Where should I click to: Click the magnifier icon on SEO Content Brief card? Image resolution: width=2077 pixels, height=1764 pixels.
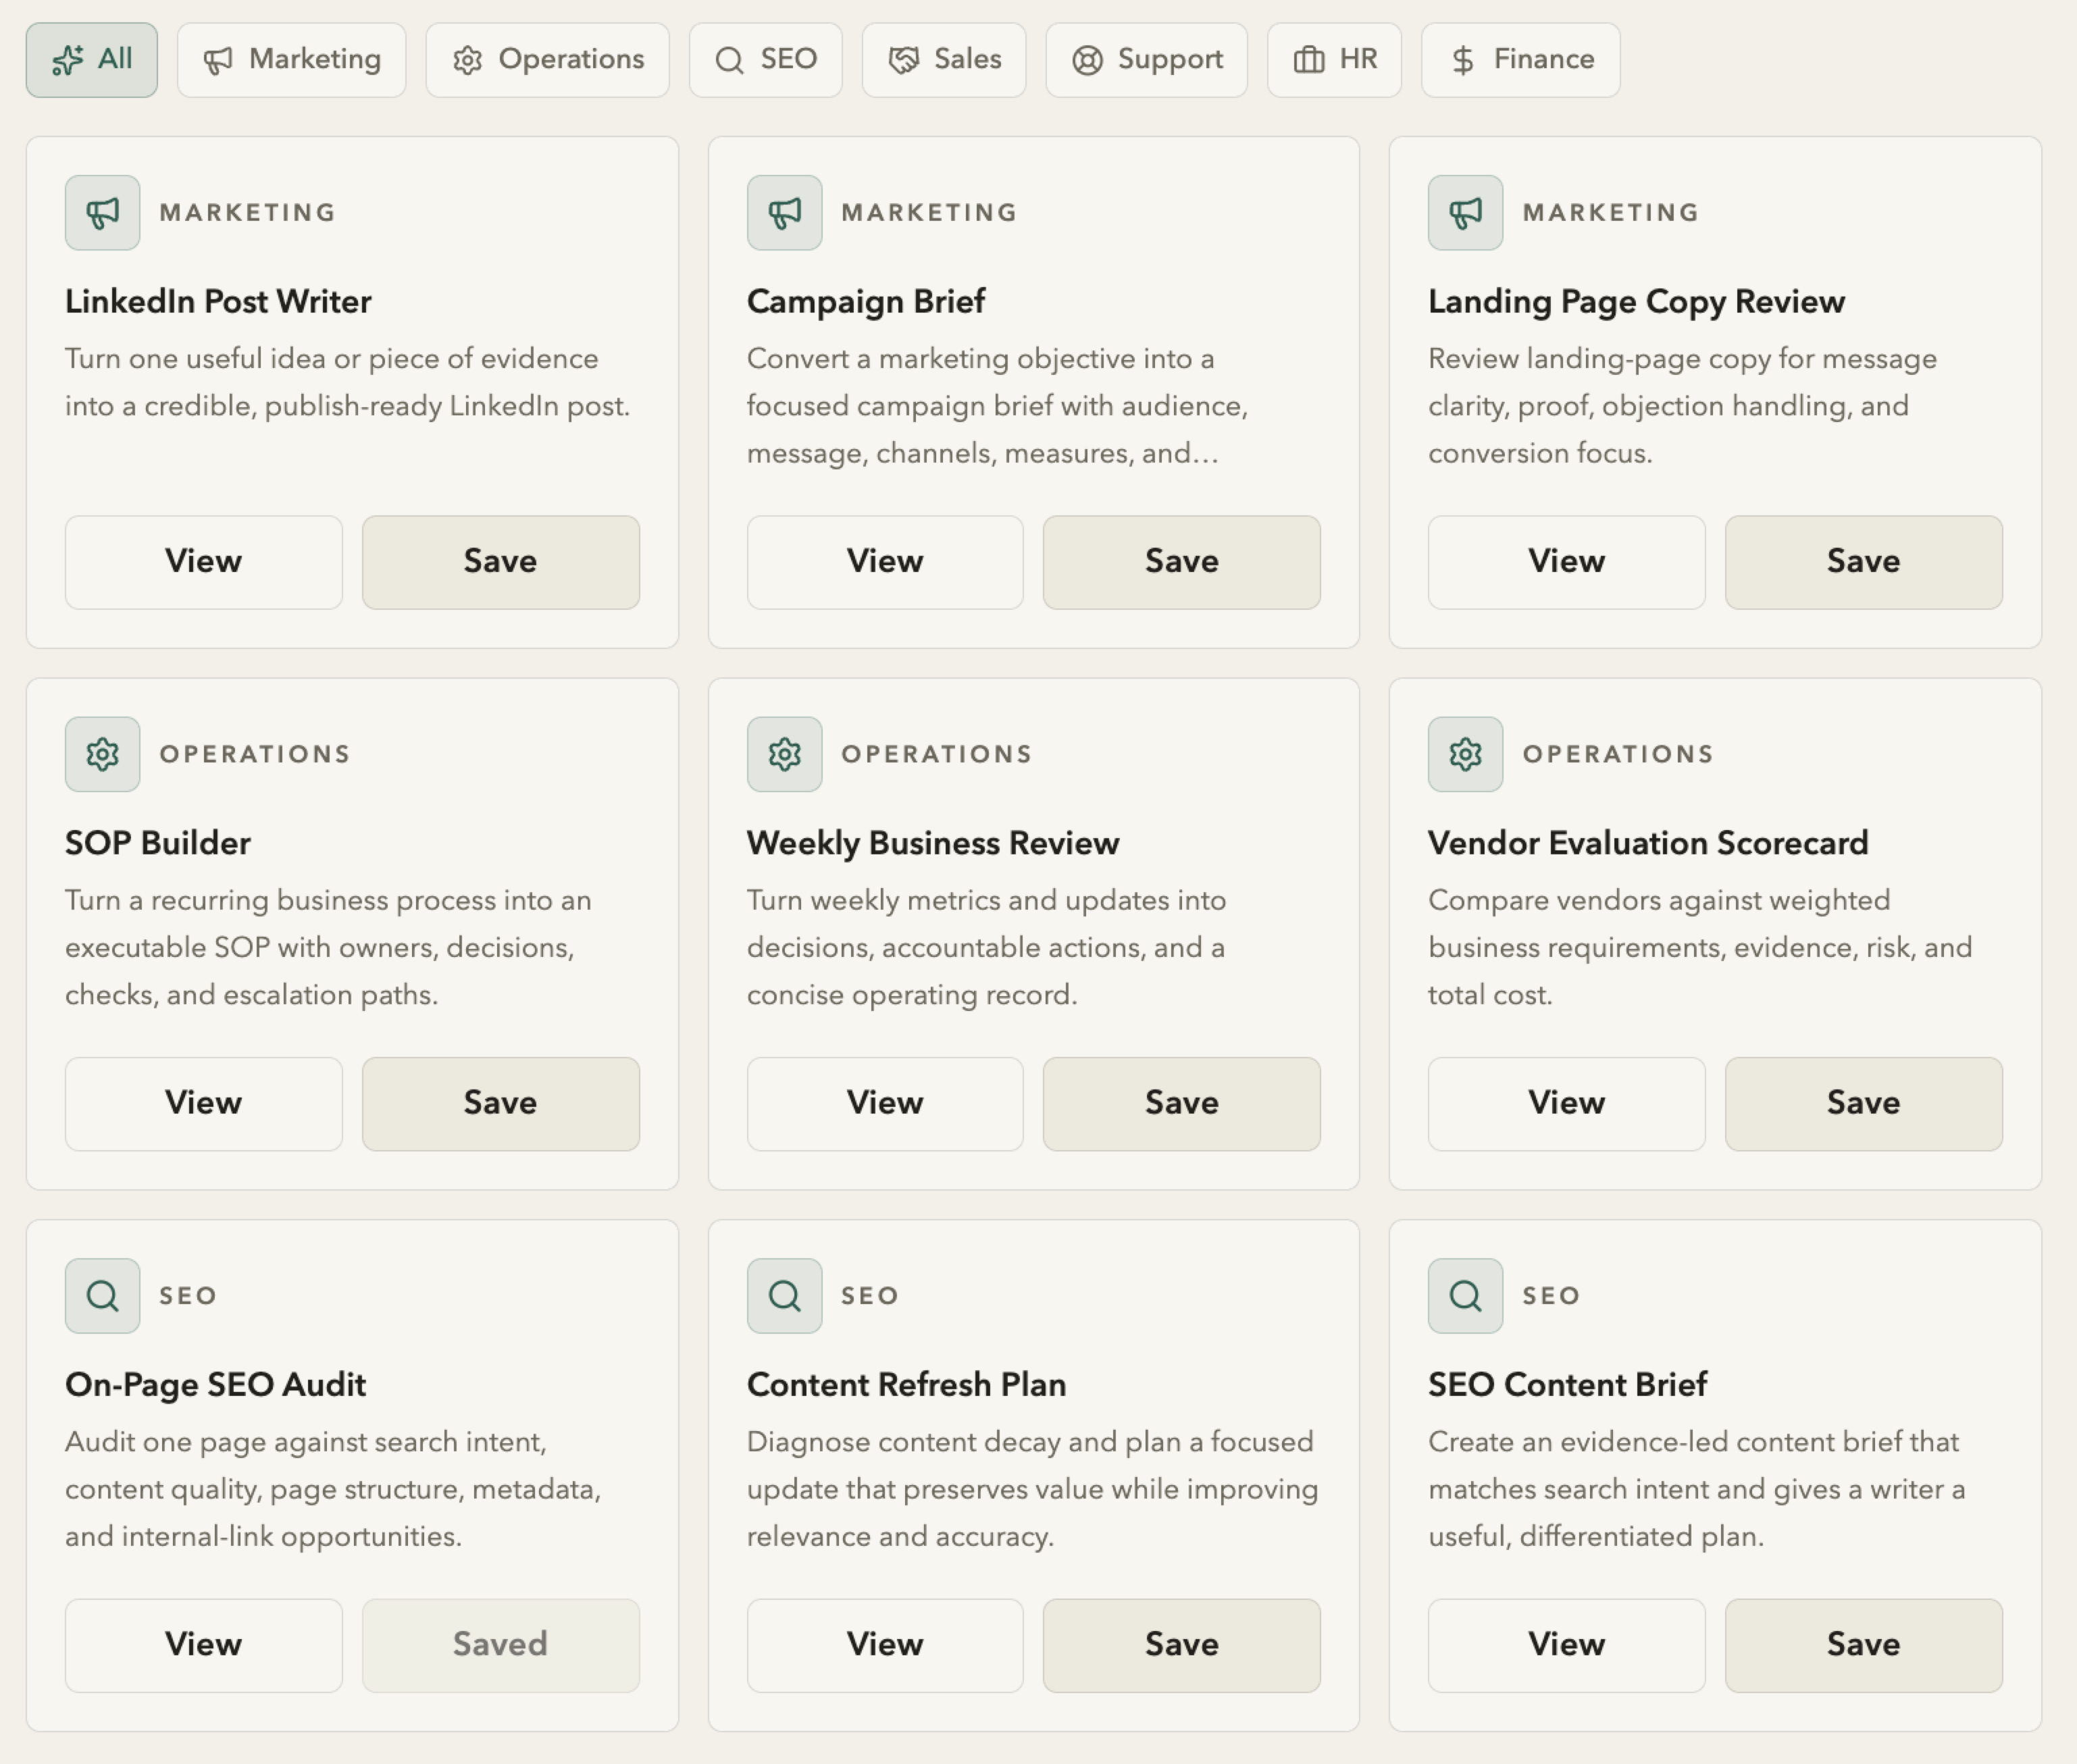(x=1465, y=1296)
